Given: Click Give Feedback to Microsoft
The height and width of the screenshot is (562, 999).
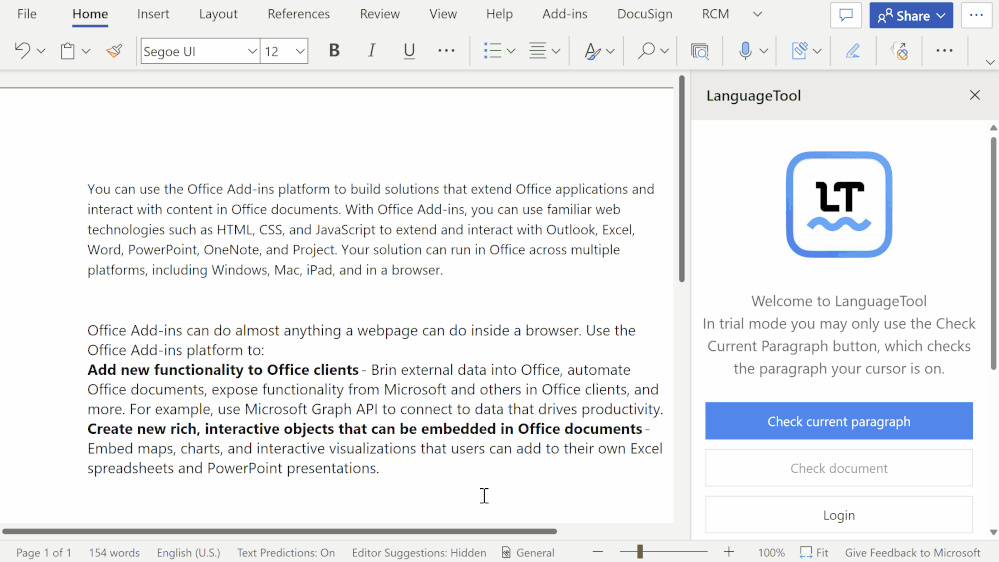Looking at the screenshot, I should click(x=913, y=552).
